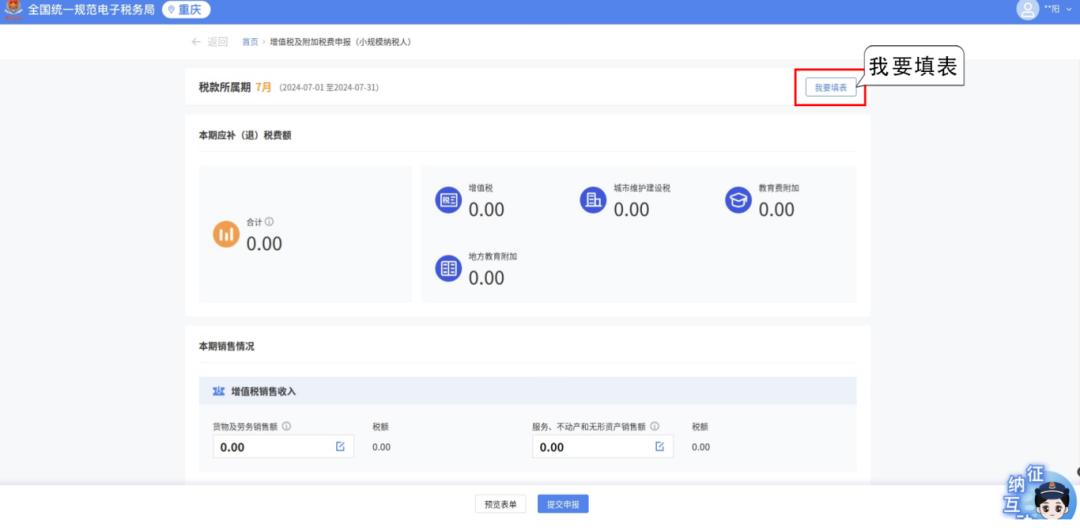This screenshot has height=531, width=1080.
Task: Click the 城市维护建设税 building icon
Action: 593,200
